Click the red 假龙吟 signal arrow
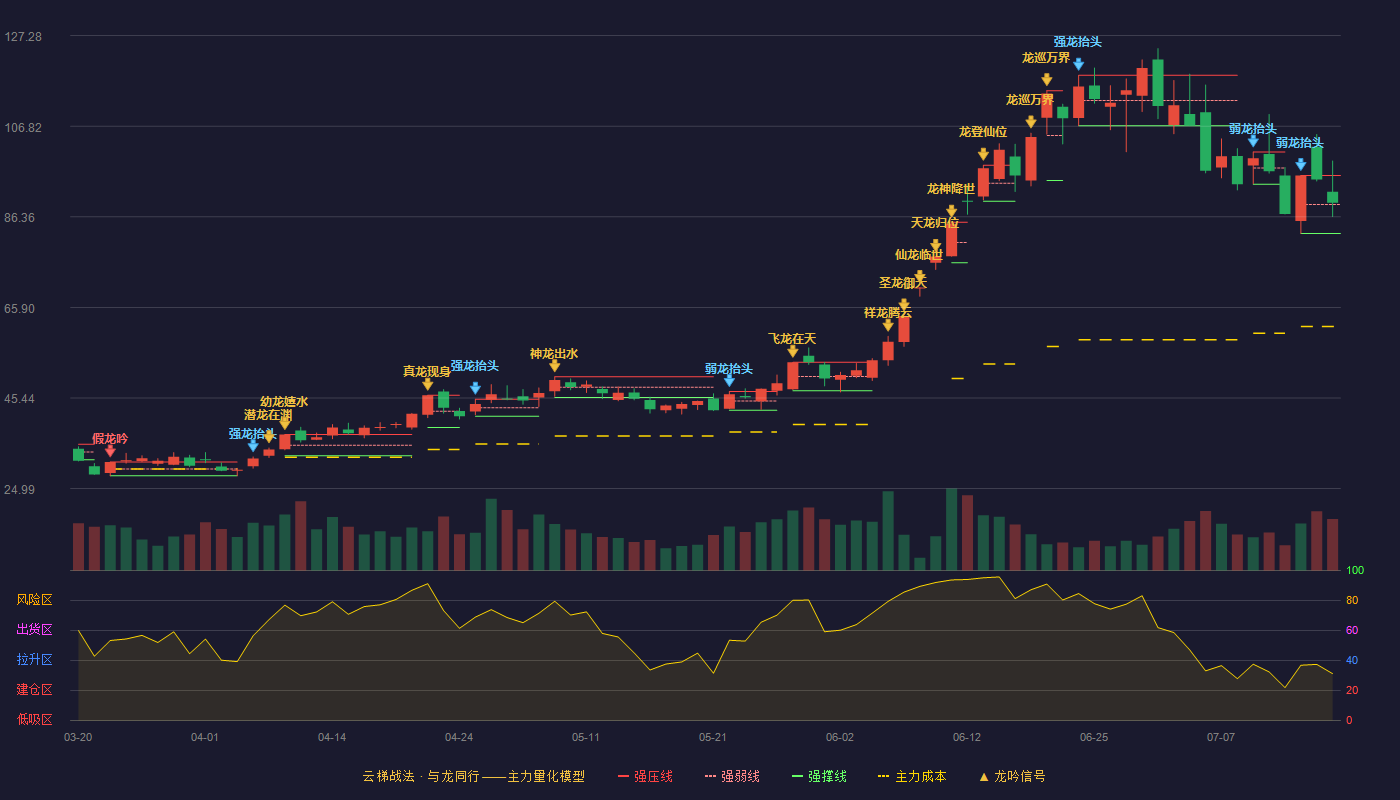This screenshot has height=800, width=1400. pos(110,452)
